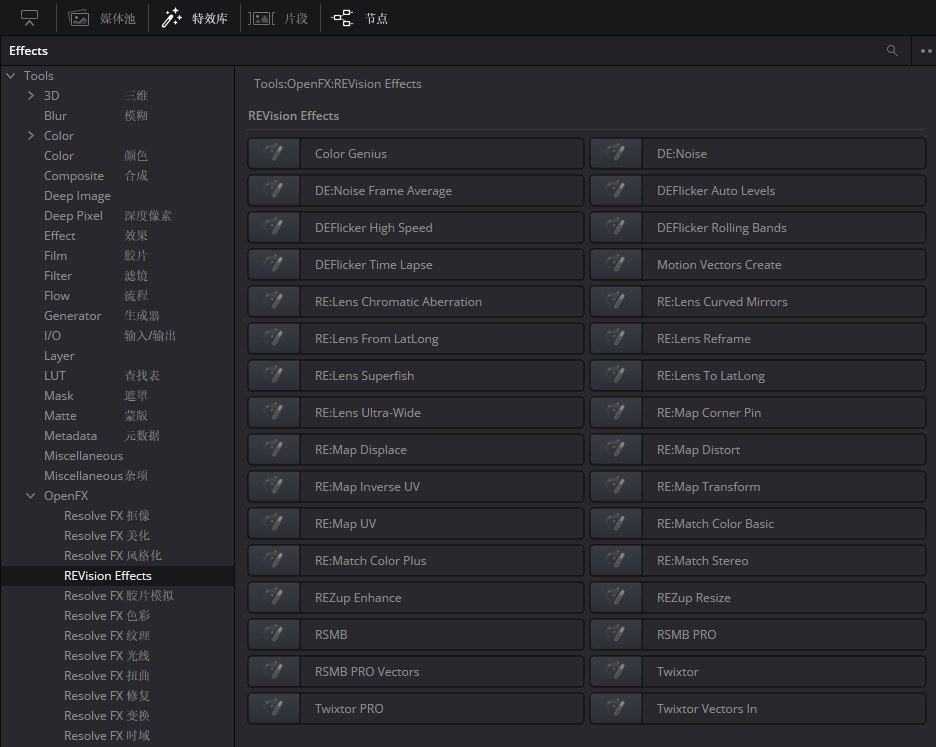Screen dimensions: 936x747
Task: Open the 媒体池 media pool panel
Action: click(x=103, y=19)
